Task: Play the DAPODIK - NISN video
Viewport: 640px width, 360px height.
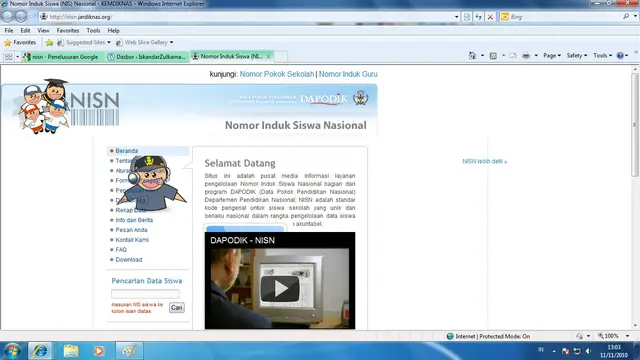Action: (x=280, y=289)
